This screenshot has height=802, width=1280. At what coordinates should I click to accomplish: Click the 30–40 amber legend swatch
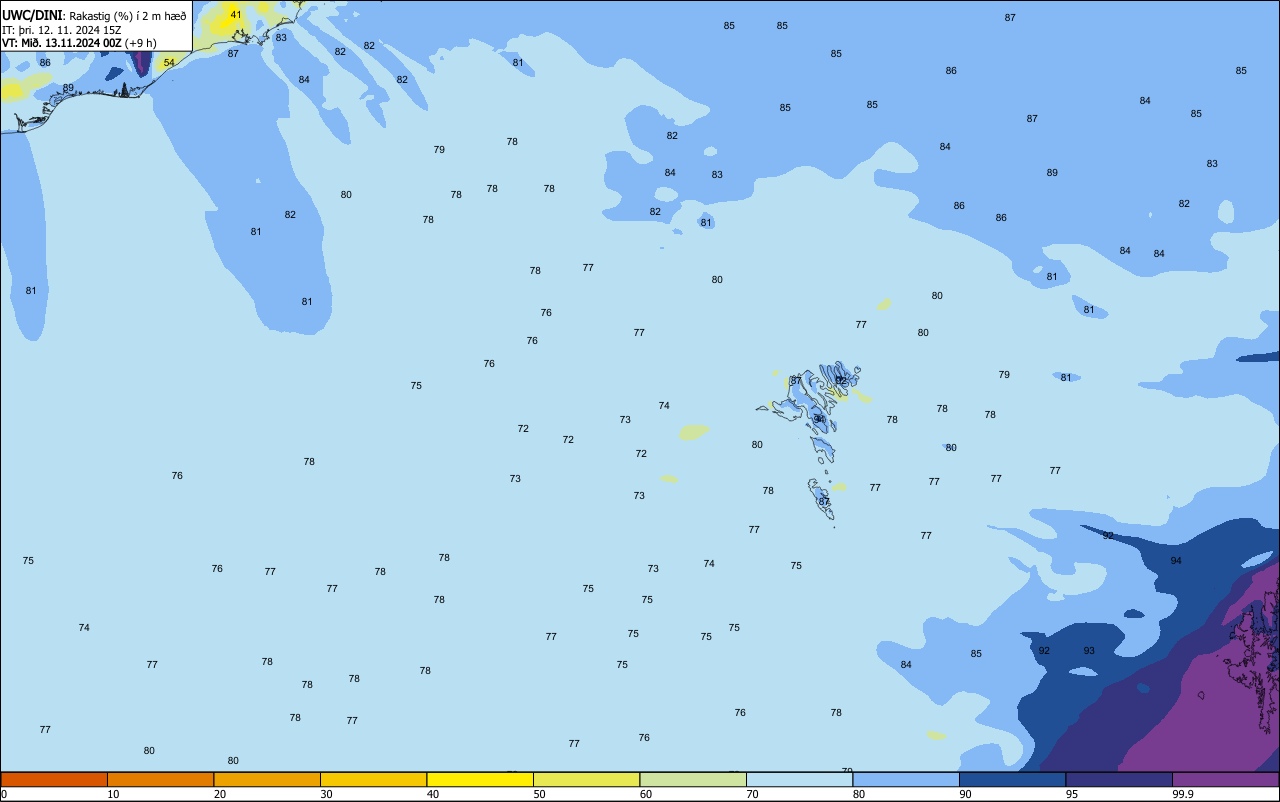click(373, 779)
